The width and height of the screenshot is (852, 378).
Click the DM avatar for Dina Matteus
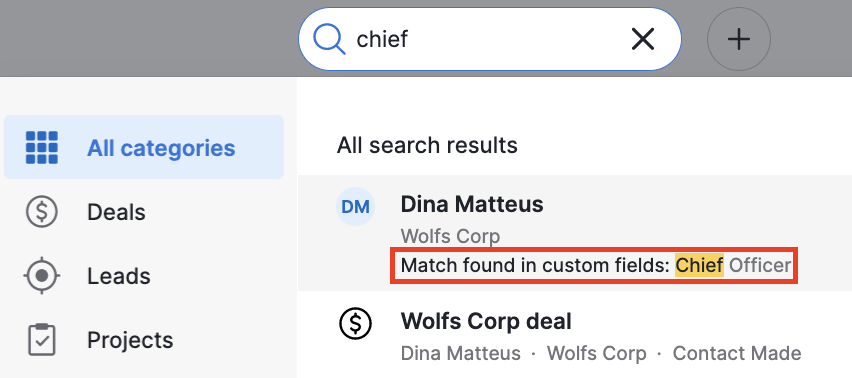tap(355, 206)
